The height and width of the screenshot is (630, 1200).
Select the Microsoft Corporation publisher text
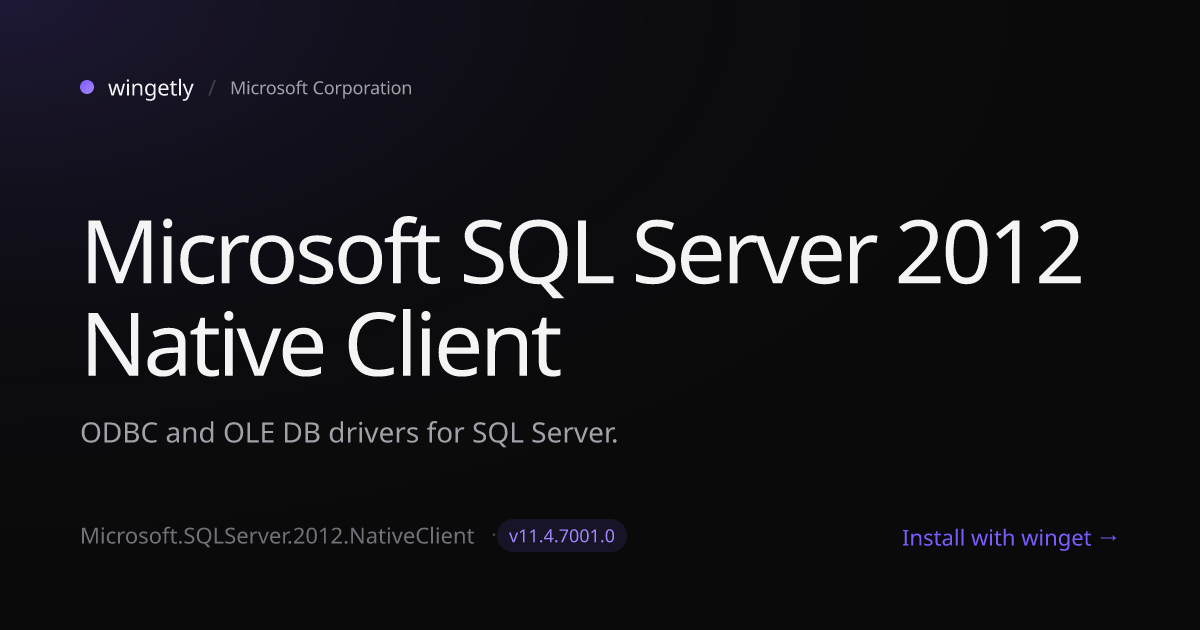321,88
